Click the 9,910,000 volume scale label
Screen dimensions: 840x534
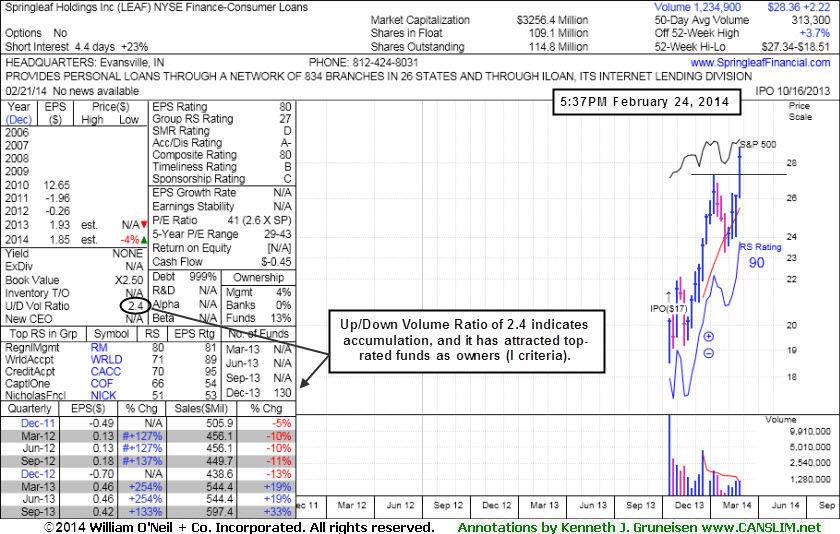(x=809, y=432)
